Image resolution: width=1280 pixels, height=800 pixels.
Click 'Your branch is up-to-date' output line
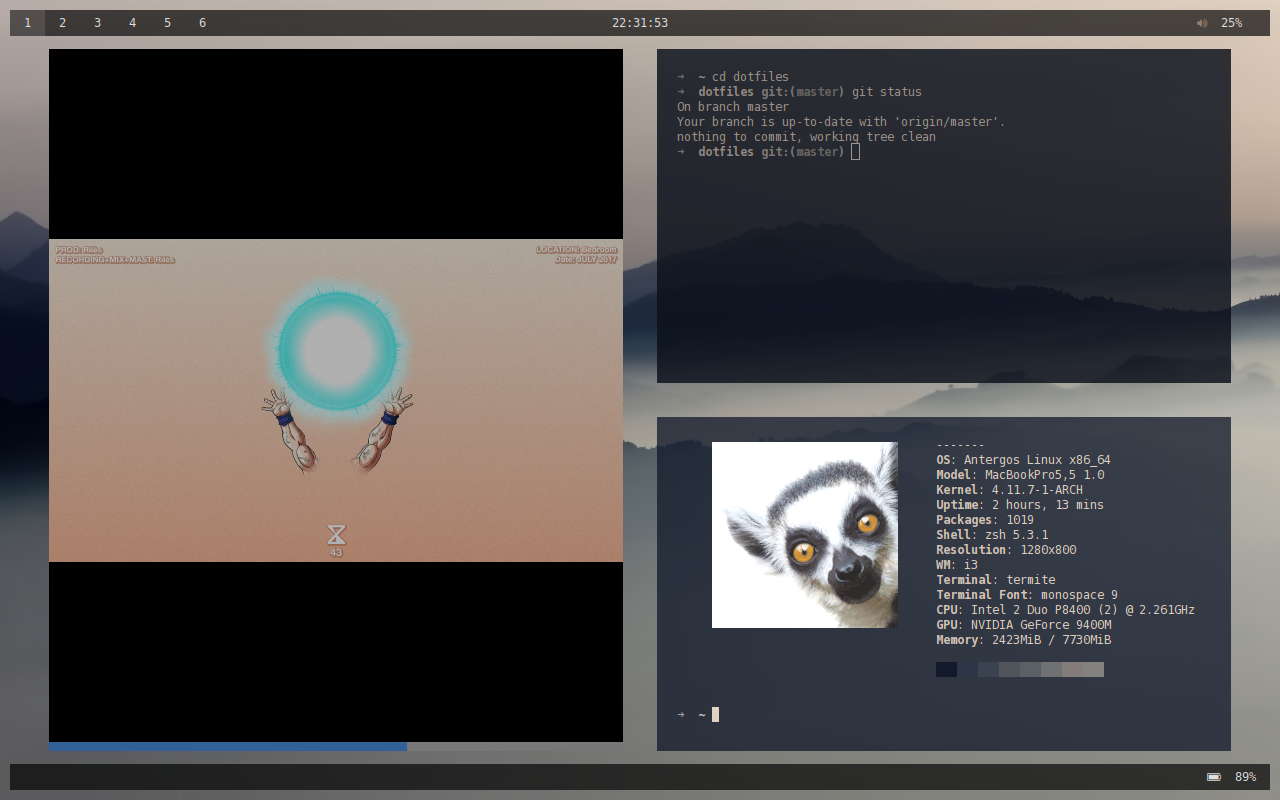(x=841, y=122)
